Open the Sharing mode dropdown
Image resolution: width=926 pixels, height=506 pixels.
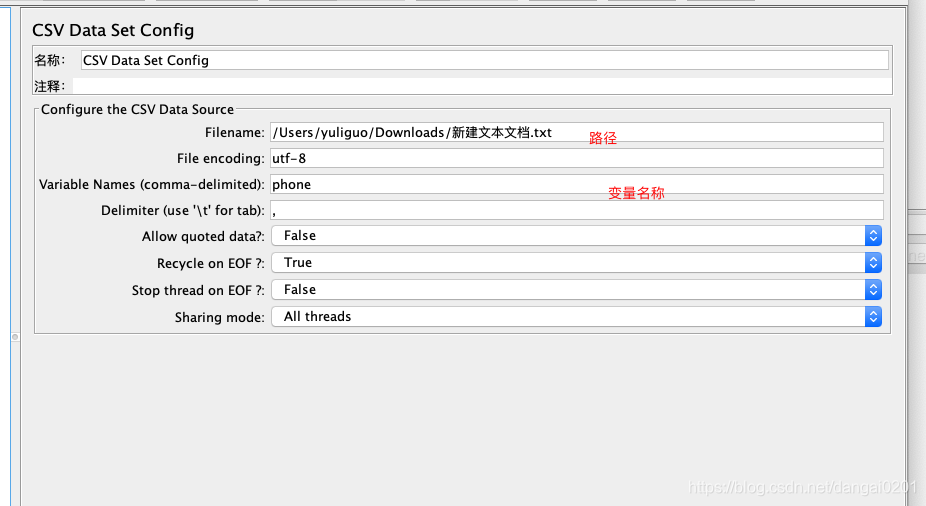click(576, 317)
